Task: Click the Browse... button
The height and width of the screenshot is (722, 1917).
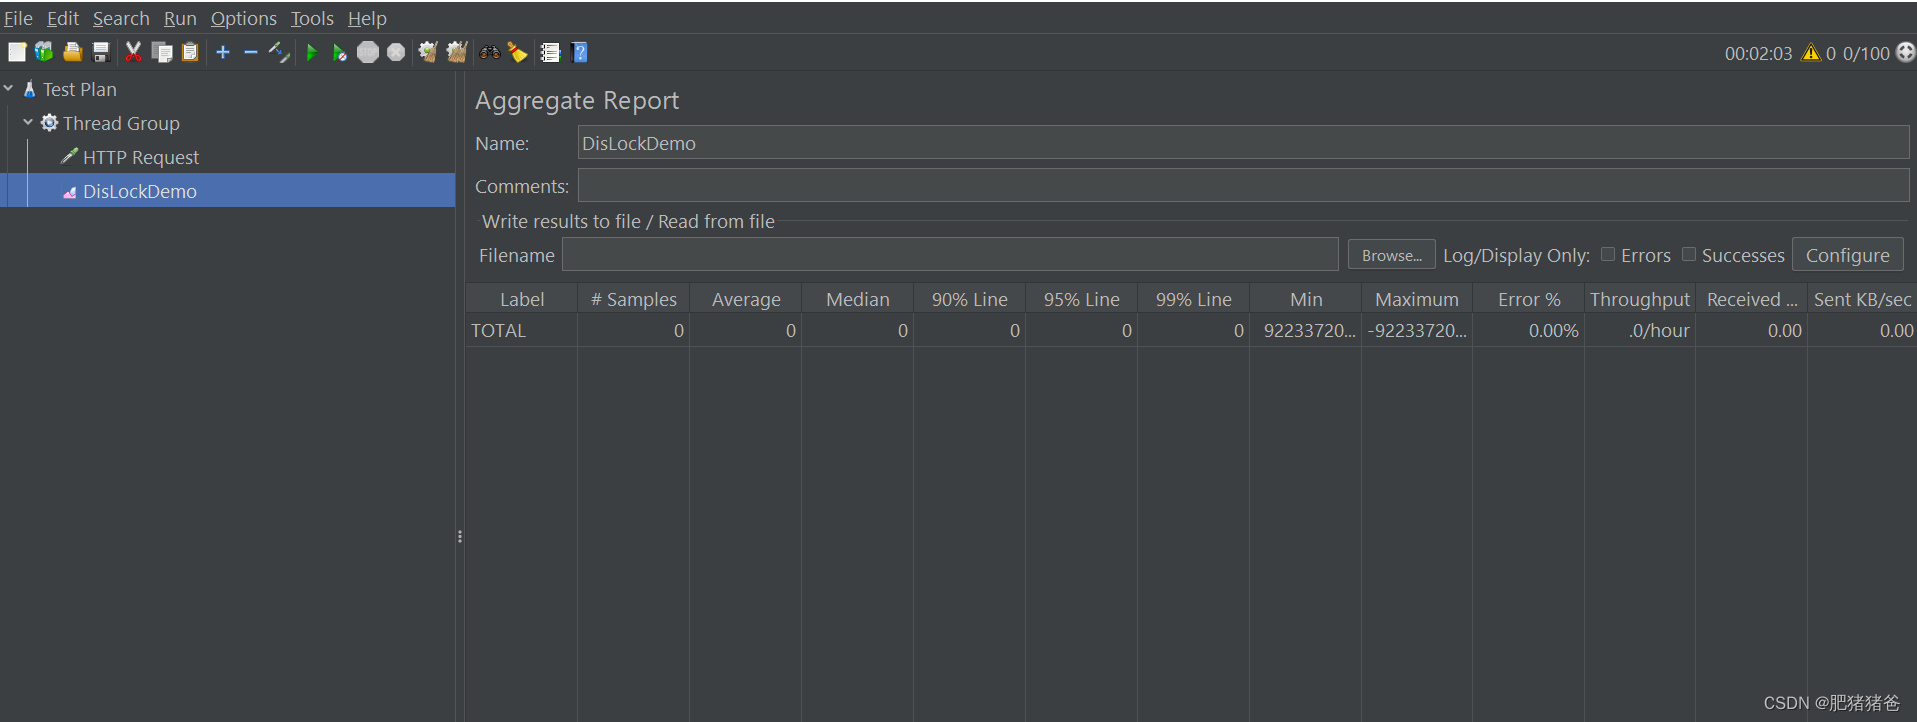Action: 1391,255
